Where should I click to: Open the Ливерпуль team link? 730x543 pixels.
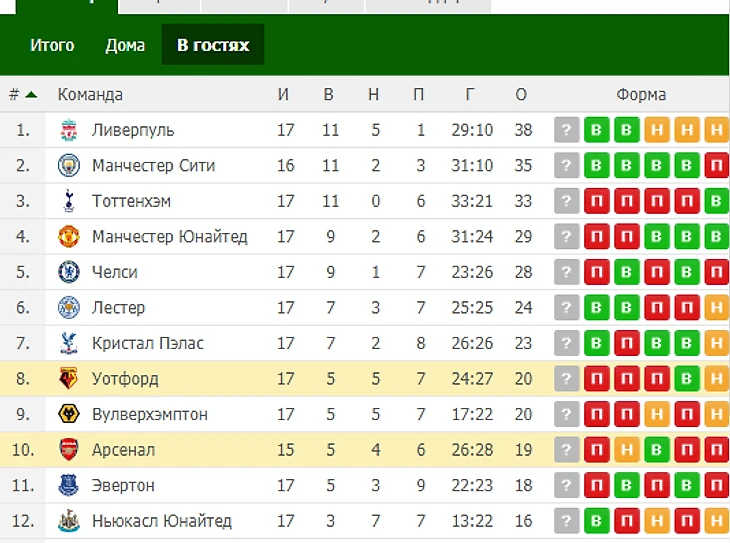tap(133, 130)
